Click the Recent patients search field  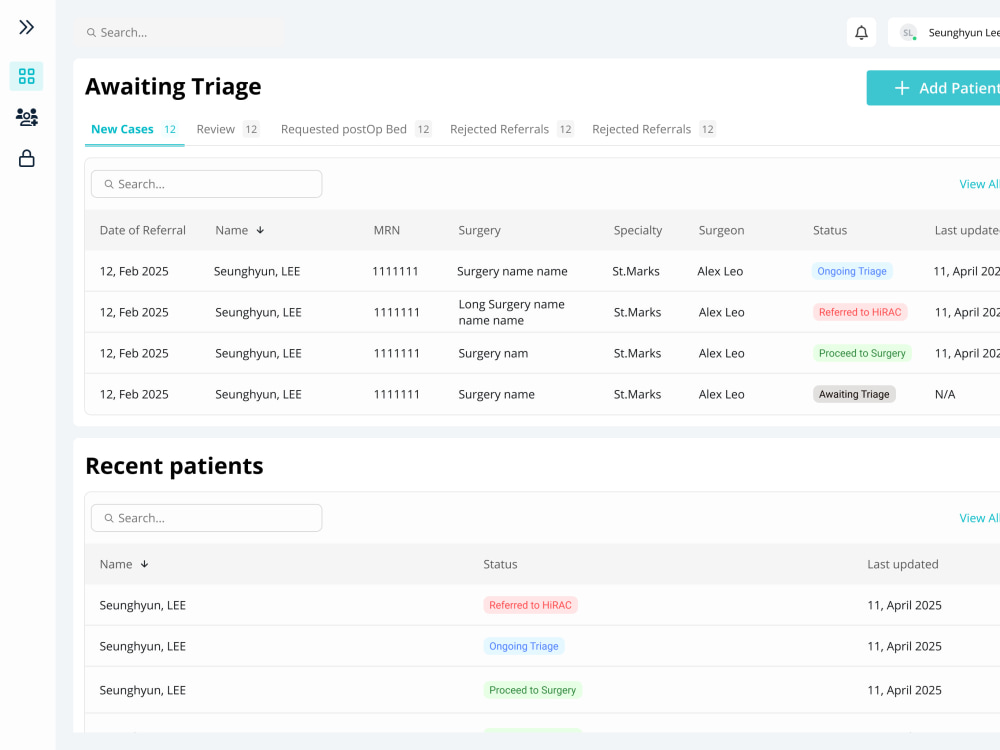tap(206, 518)
